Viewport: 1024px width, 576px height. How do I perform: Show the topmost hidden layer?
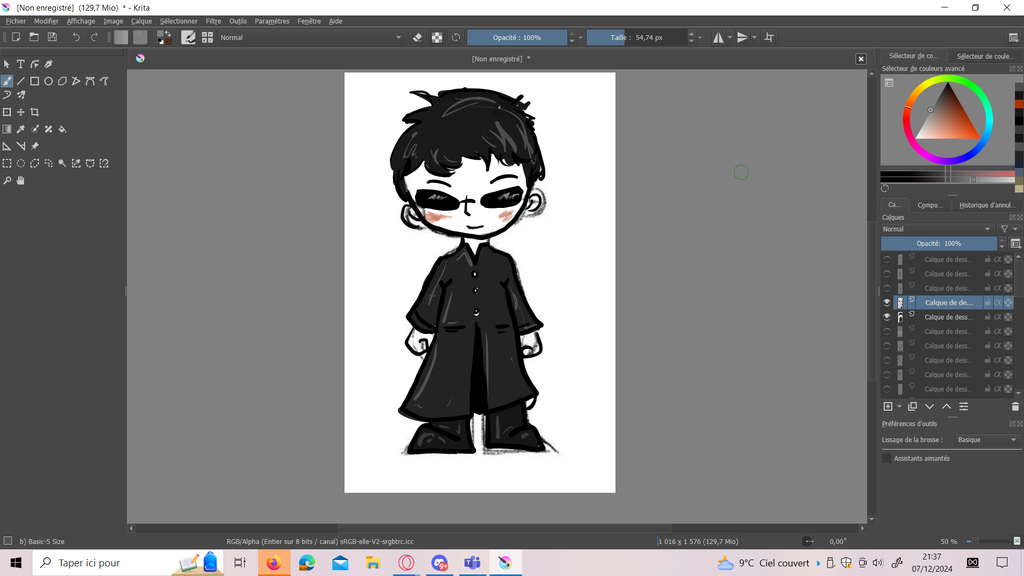(886, 260)
